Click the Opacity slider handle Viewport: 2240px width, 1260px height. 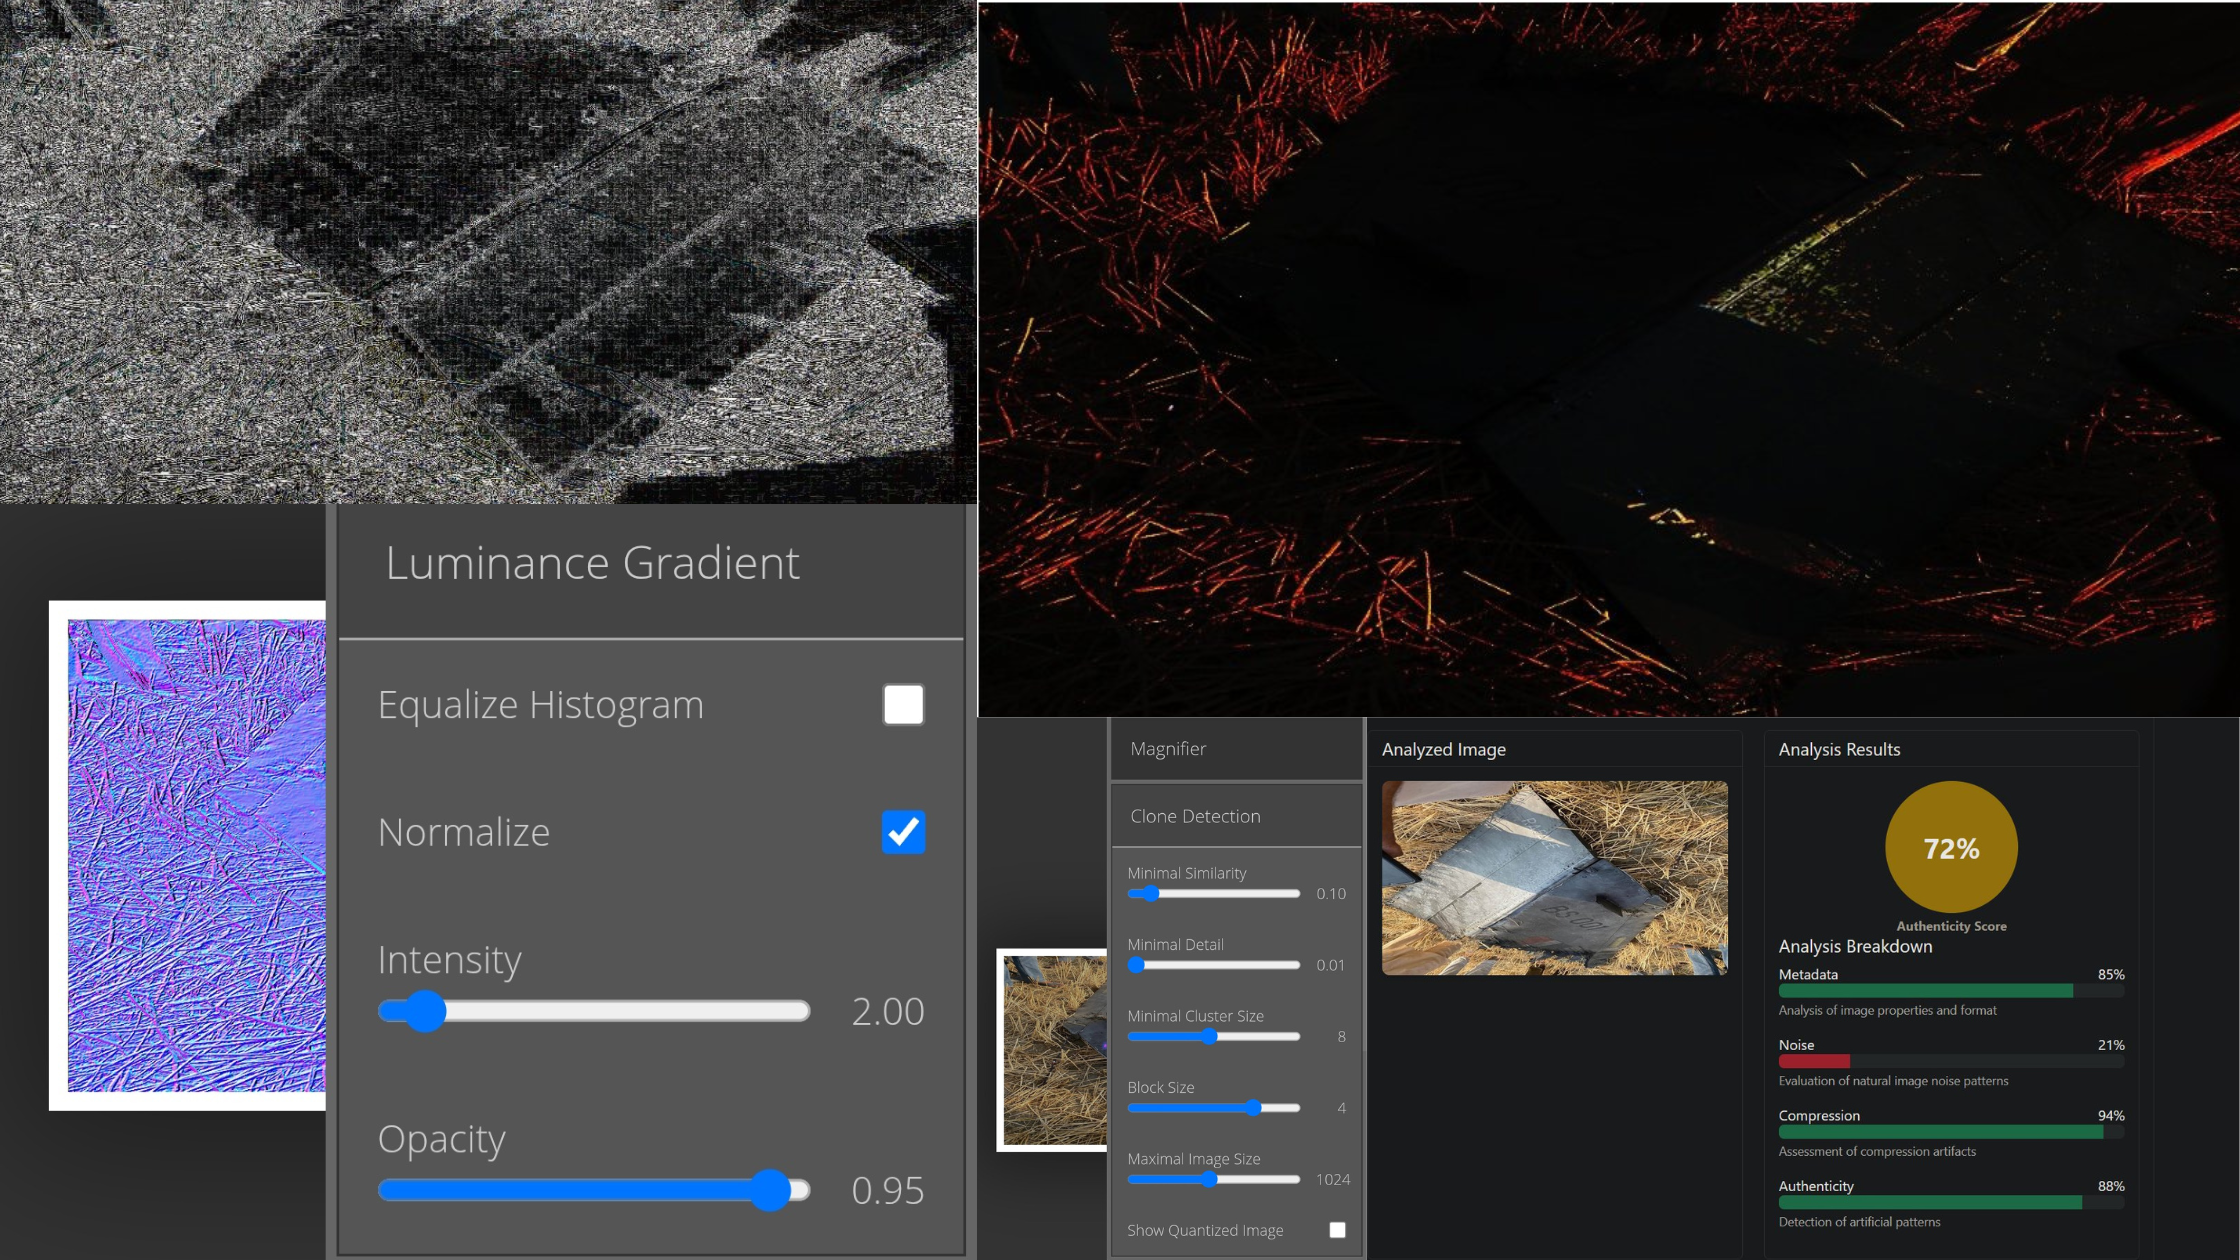[770, 1190]
